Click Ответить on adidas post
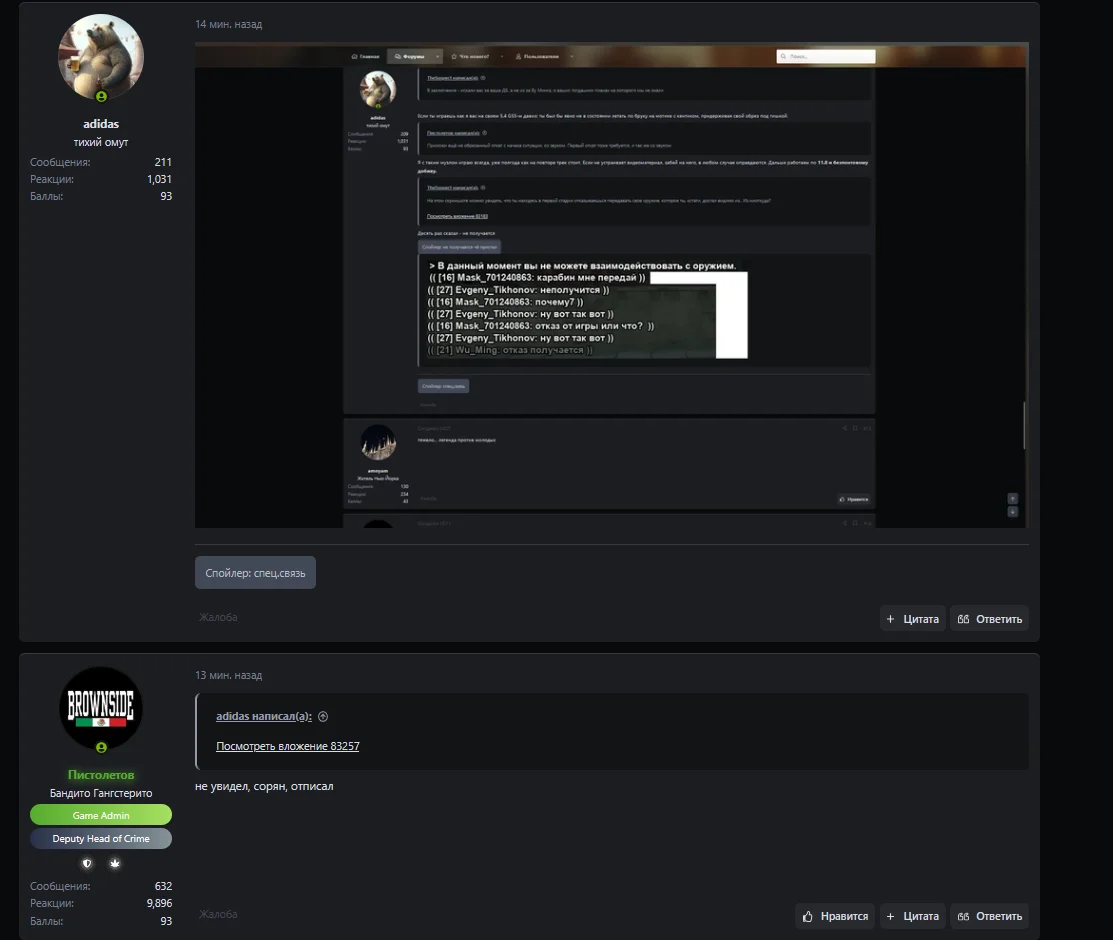The width and height of the screenshot is (1113, 940). click(x=989, y=618)
